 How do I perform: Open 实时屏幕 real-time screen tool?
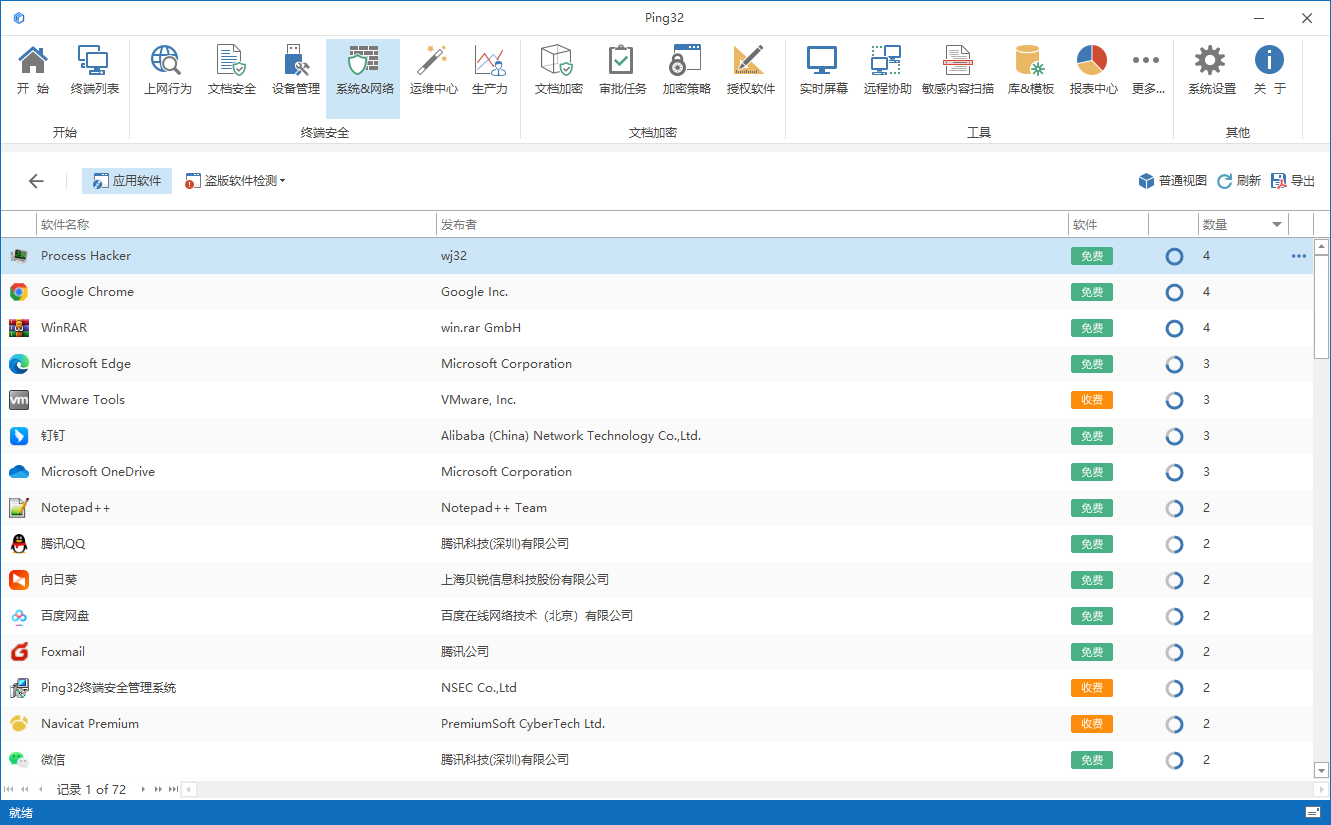[x=823, y=70]
